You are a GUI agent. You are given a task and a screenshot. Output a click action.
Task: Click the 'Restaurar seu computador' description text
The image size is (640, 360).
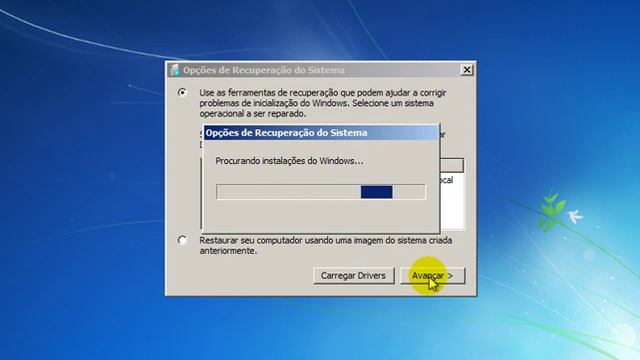(x=326, y=245)
